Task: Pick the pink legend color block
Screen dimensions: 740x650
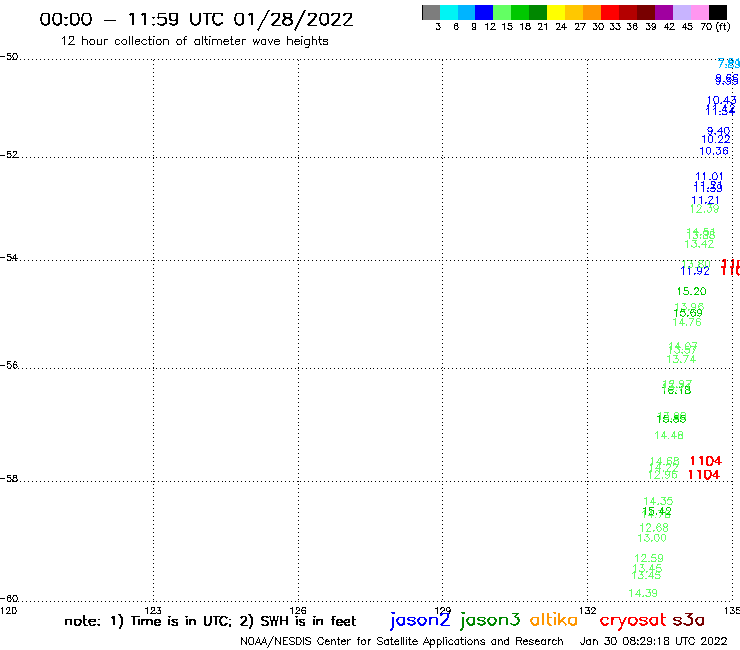Action: coord(699,12)
